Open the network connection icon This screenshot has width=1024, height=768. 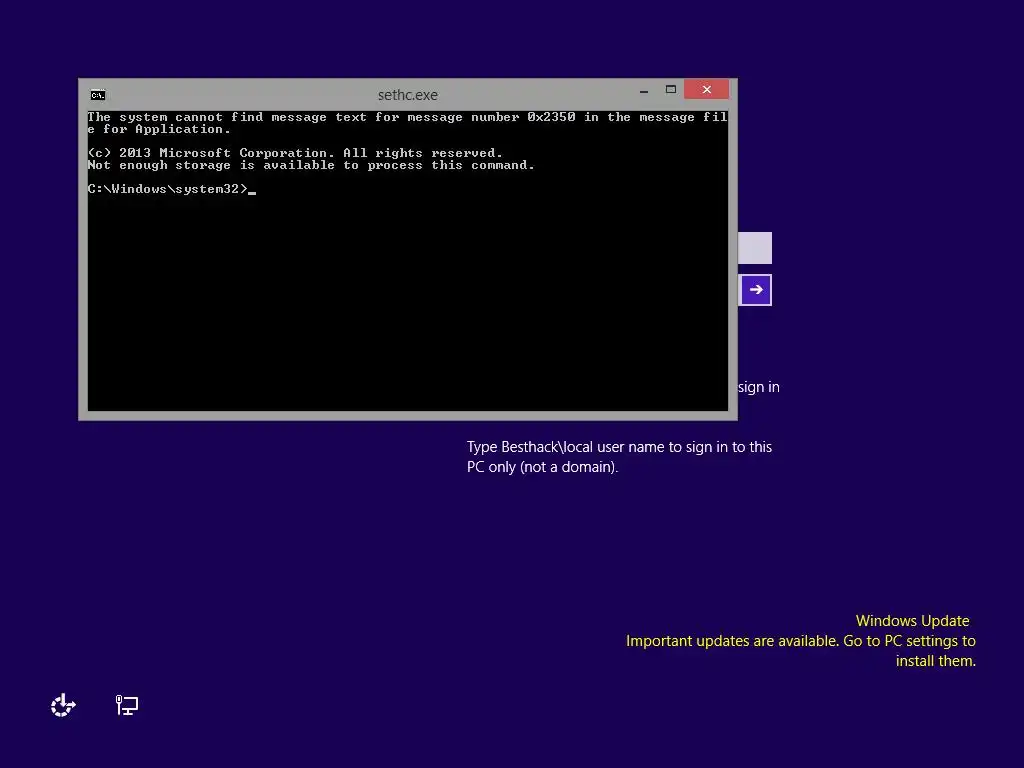click(127, 705)
